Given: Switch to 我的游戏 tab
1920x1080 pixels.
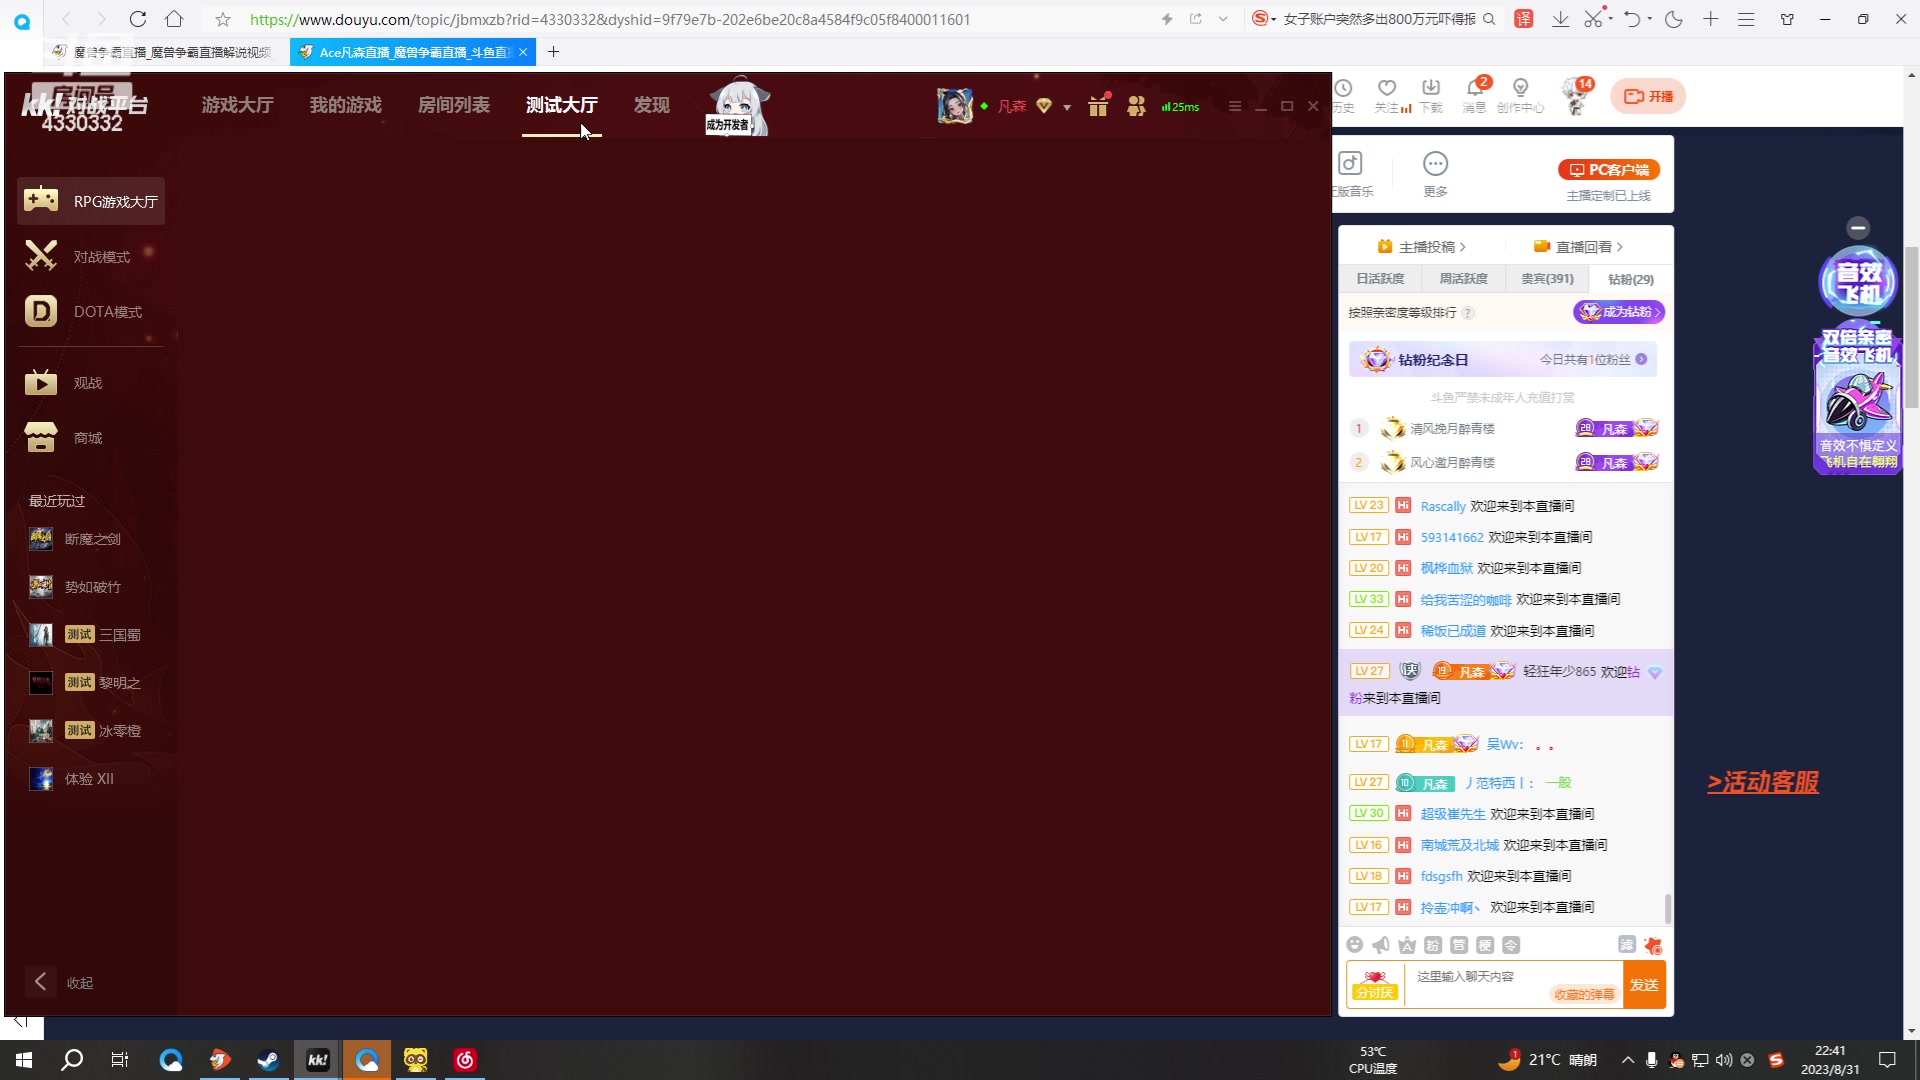Looking at the screenshot, I should coord(345,105).
